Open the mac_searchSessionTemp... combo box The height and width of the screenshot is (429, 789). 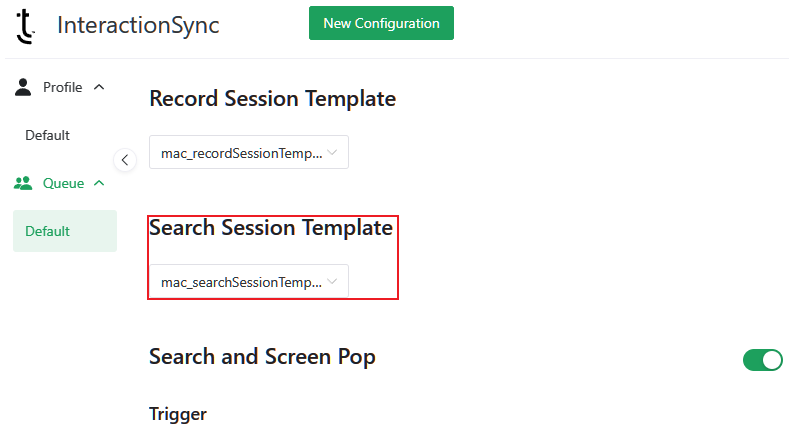coord(241,282)
